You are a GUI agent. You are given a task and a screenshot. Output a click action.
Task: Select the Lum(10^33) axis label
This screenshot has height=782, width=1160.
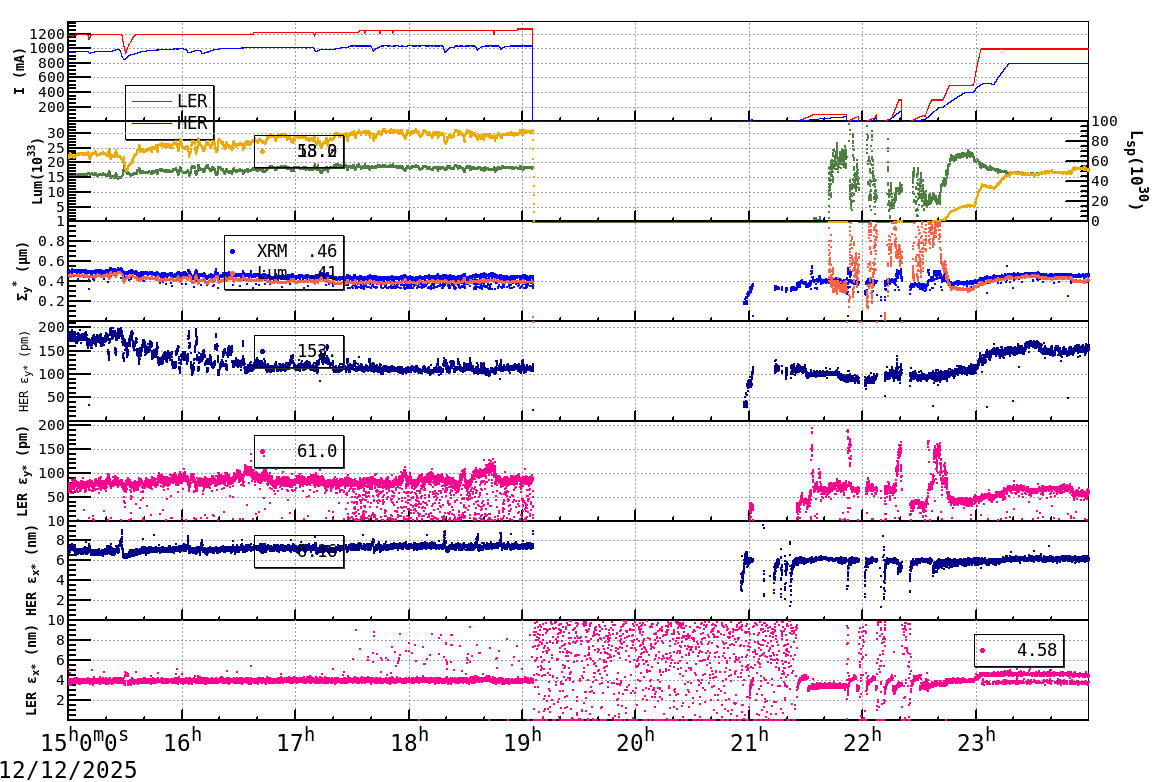(x=35, y=170)
